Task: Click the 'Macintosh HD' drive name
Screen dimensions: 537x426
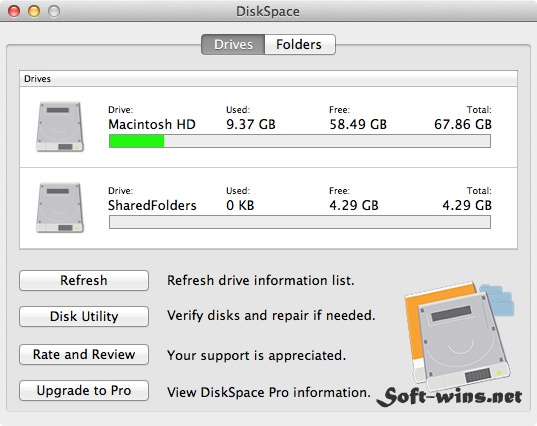Action: click(x=152, y=124)
